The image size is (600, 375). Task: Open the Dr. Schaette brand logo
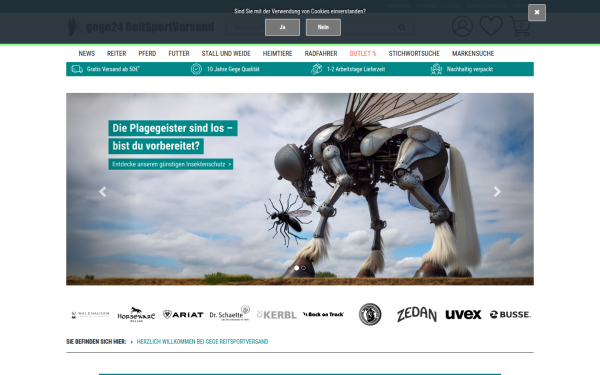click(x=230, y=313)
